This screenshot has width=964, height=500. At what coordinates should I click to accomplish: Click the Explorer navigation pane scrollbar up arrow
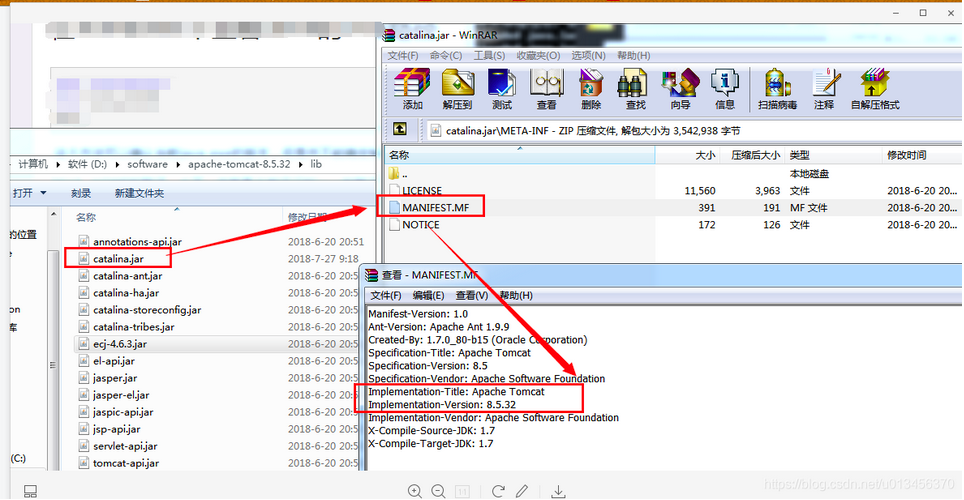pos(53,215)
